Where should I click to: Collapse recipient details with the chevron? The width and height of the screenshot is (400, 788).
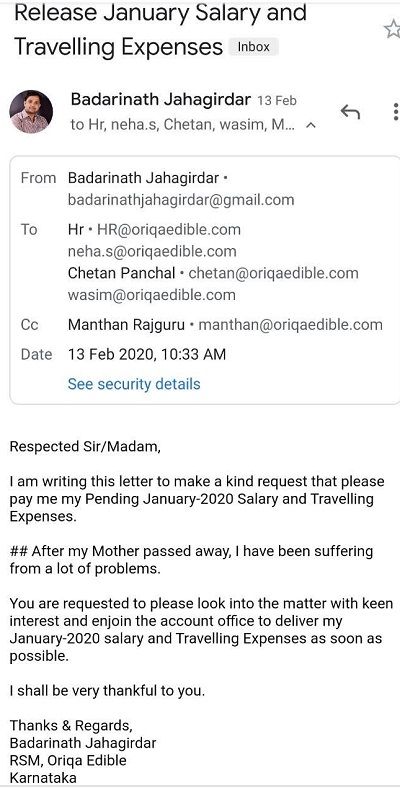point(311,125)
